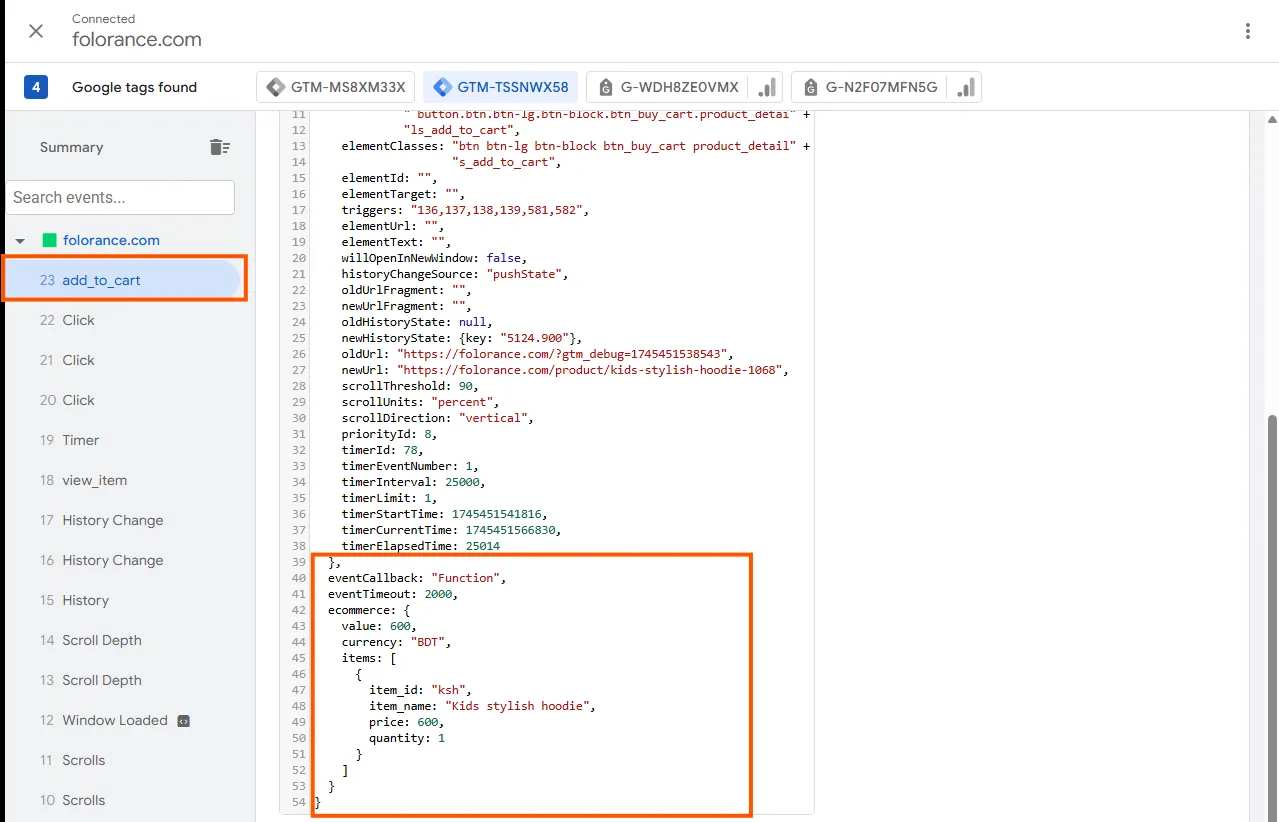The image size is (1279, 822).
Task: Click the green square icon beside folorance.com
Action: pyautogui.click(x=49, y=240)
